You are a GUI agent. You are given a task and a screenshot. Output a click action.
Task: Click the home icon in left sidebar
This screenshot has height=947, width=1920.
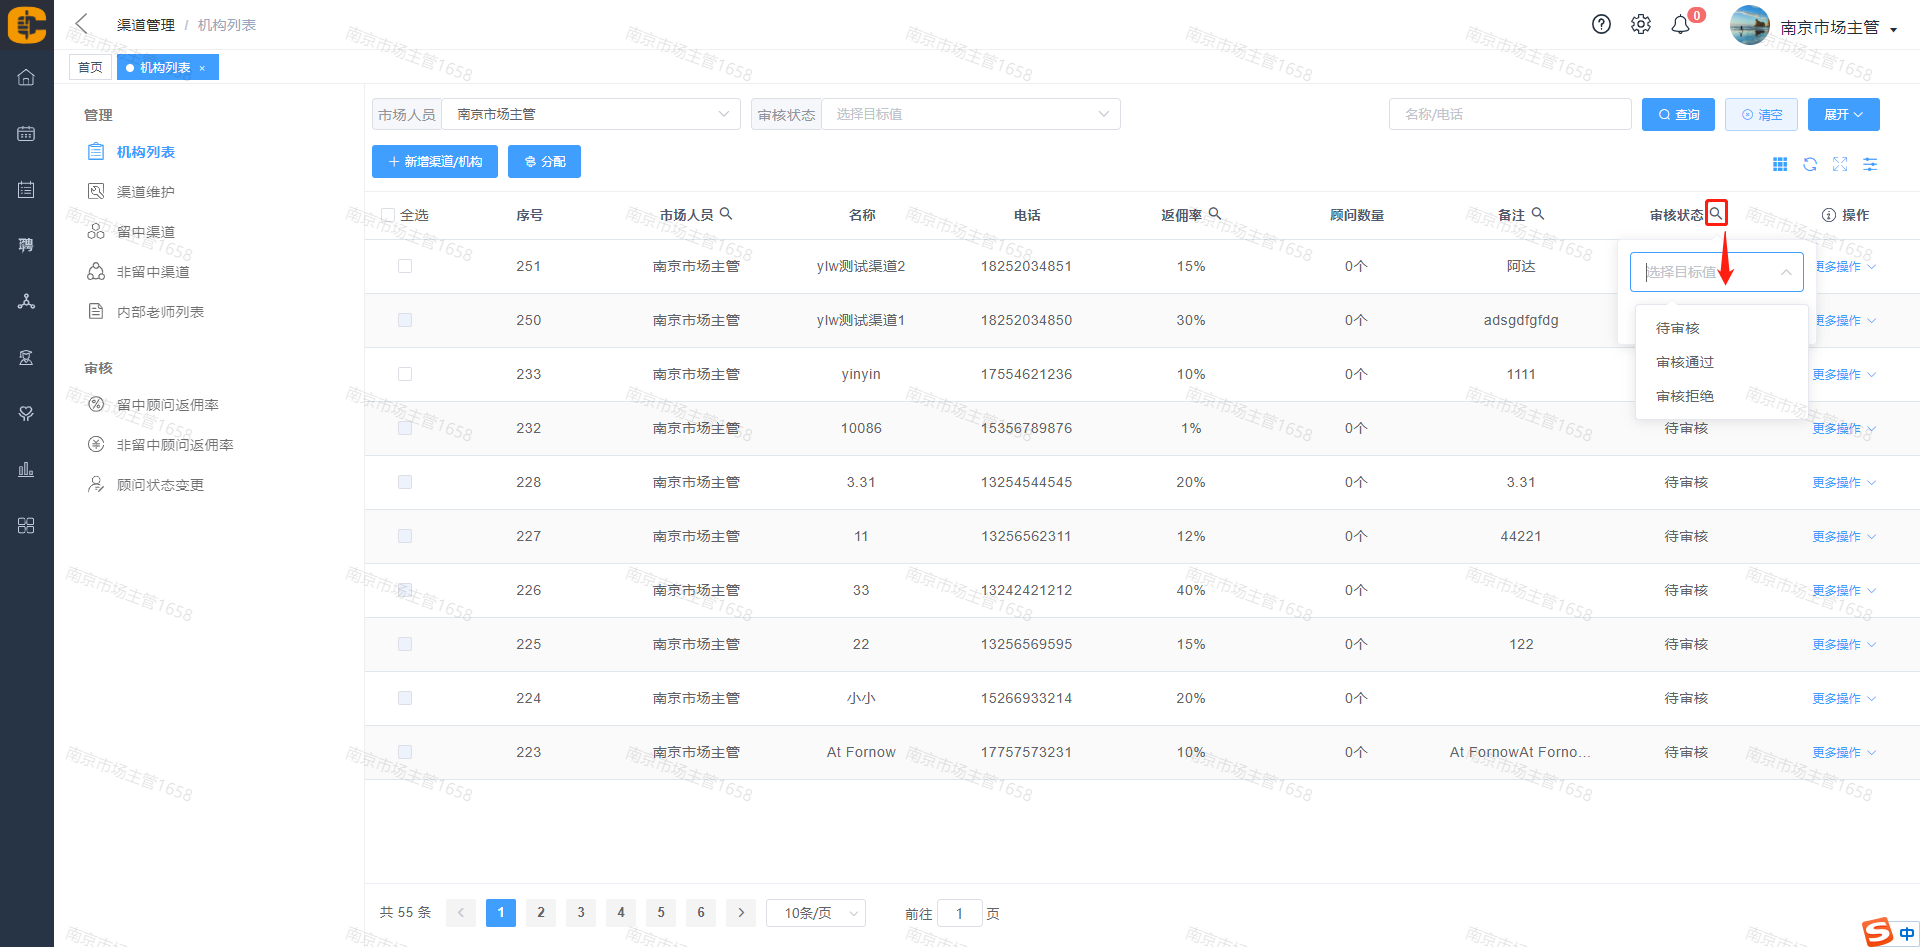point(26,77)
